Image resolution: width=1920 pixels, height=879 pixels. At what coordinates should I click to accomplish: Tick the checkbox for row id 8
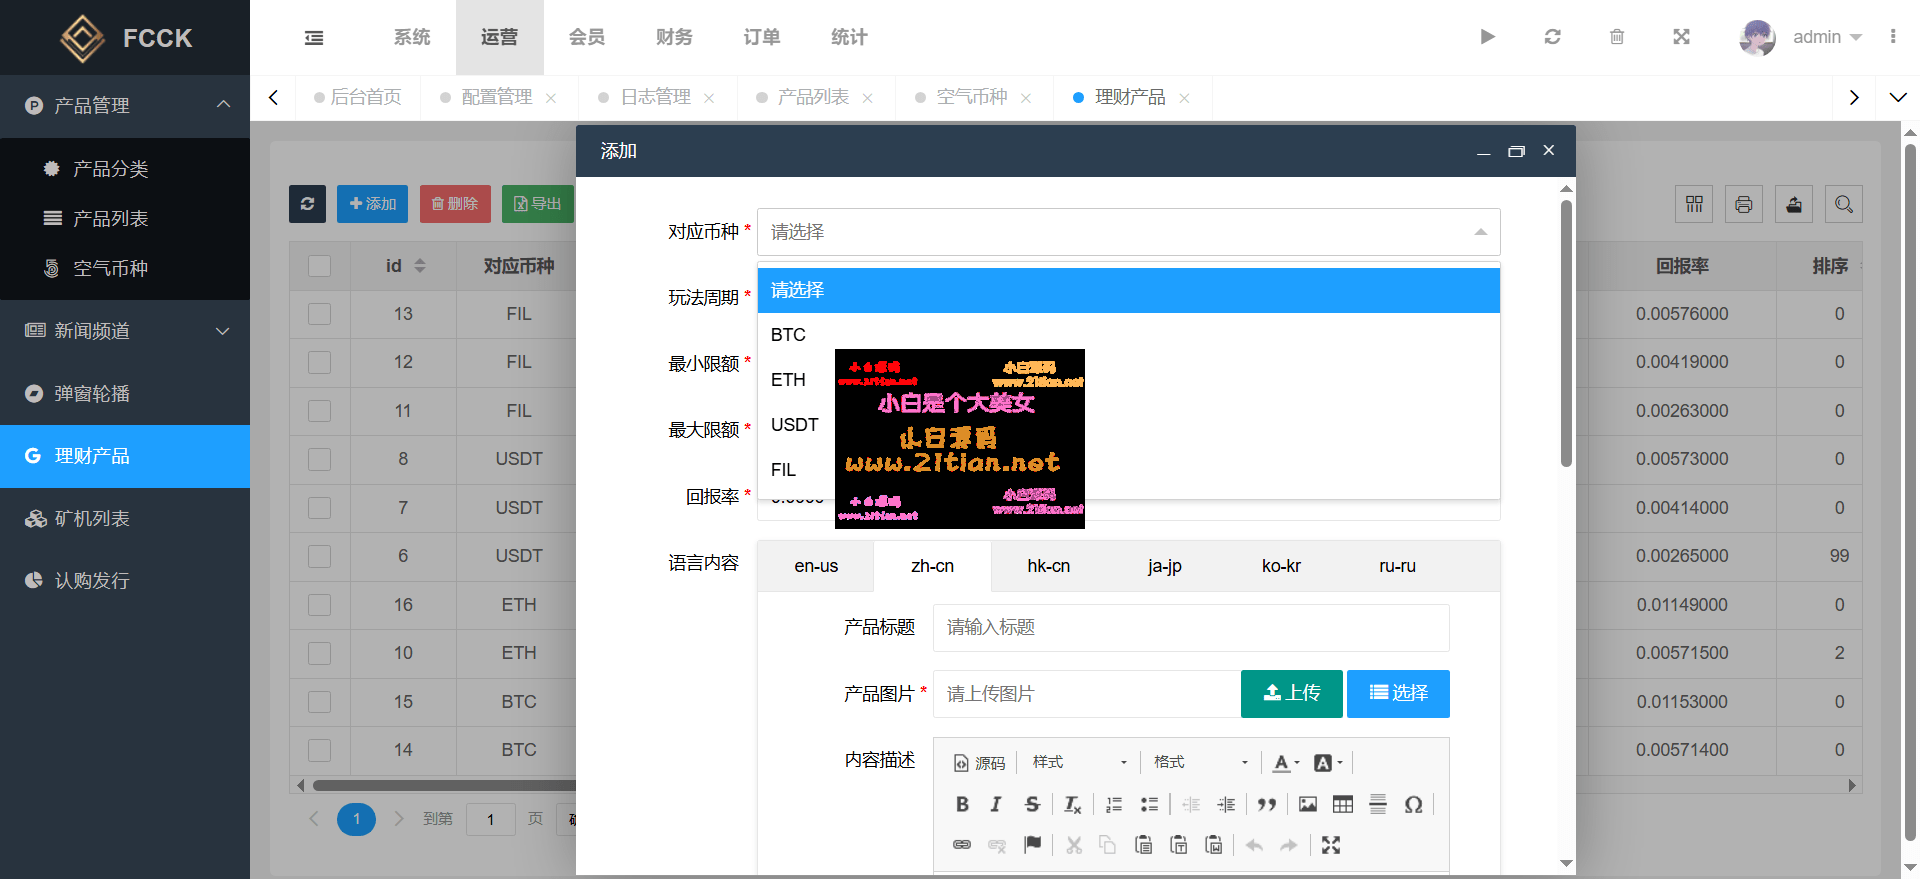click(320, 459)
